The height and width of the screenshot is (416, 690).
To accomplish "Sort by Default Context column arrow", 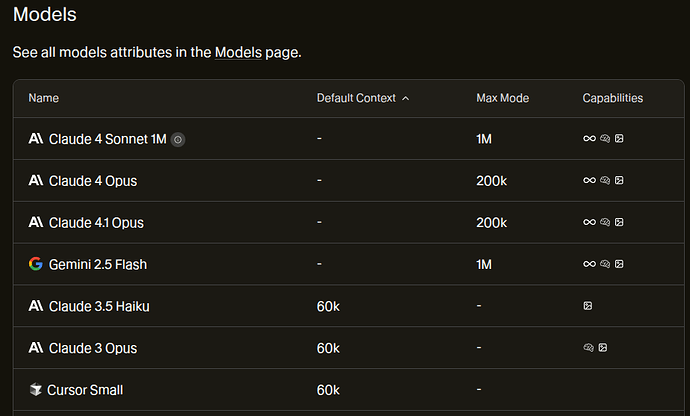I will point(406,98).
